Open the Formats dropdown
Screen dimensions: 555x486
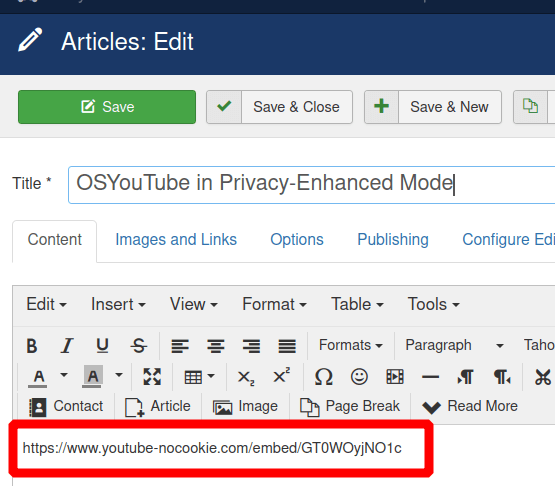click(350, 345)
